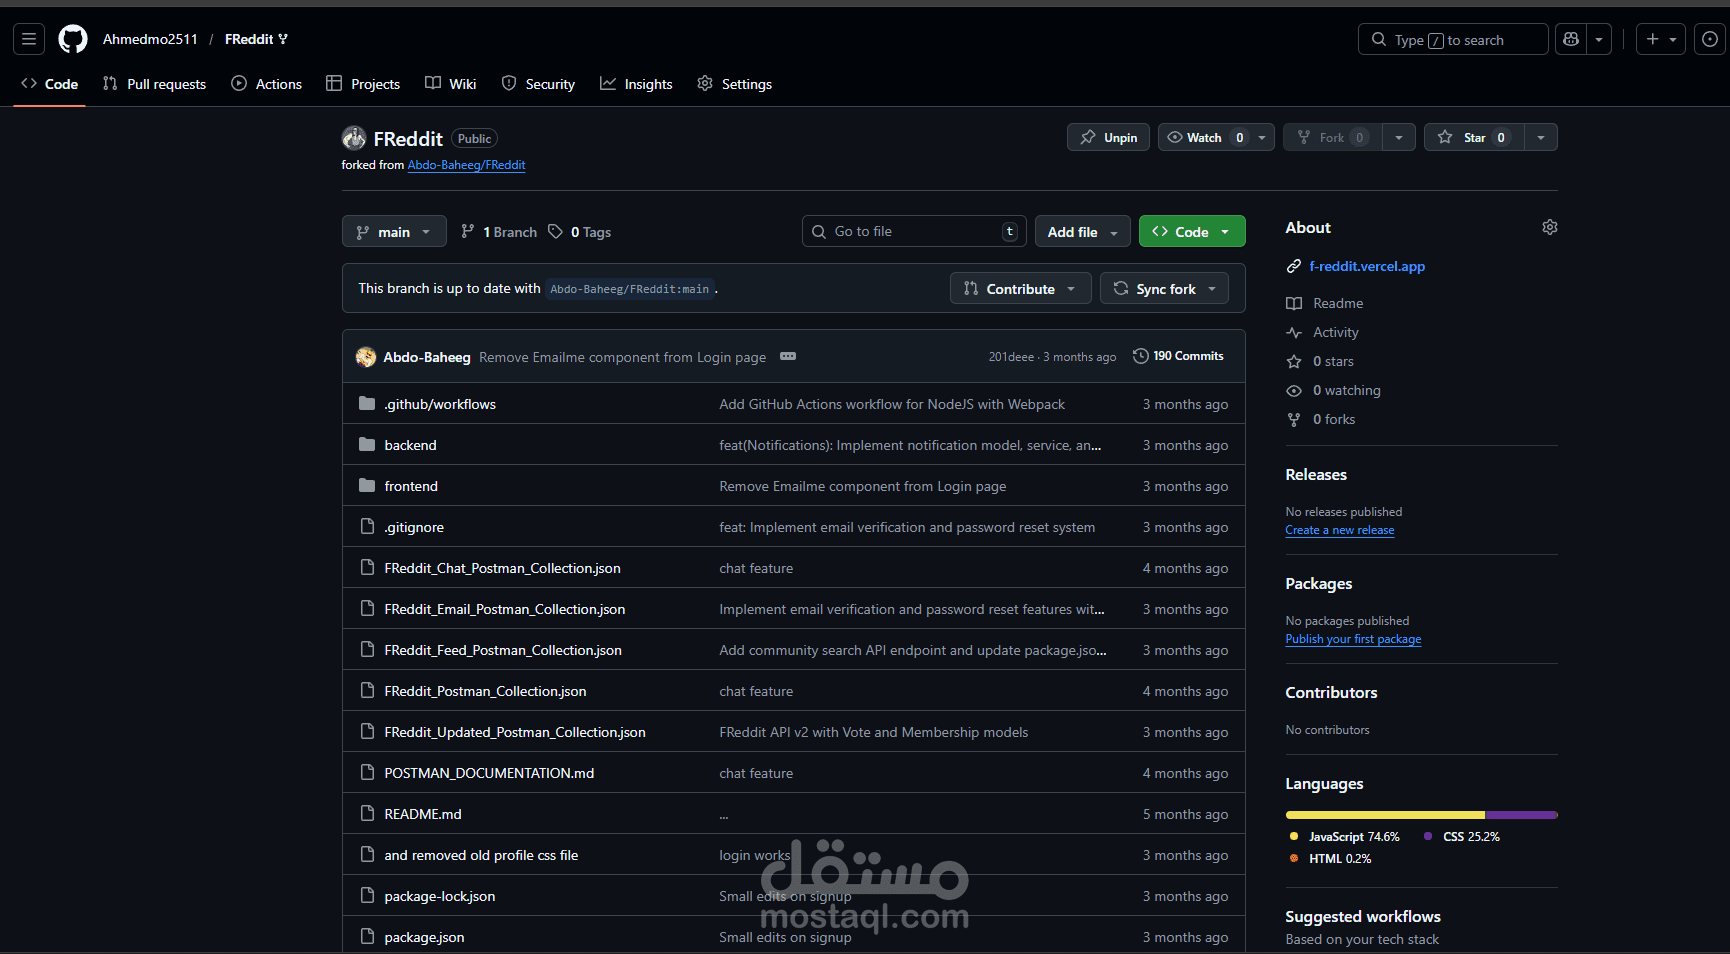The width and height of the screenshot is (1730, 954).
Task: Star the FReddit repository
Action: click(x=1474, y=137)
